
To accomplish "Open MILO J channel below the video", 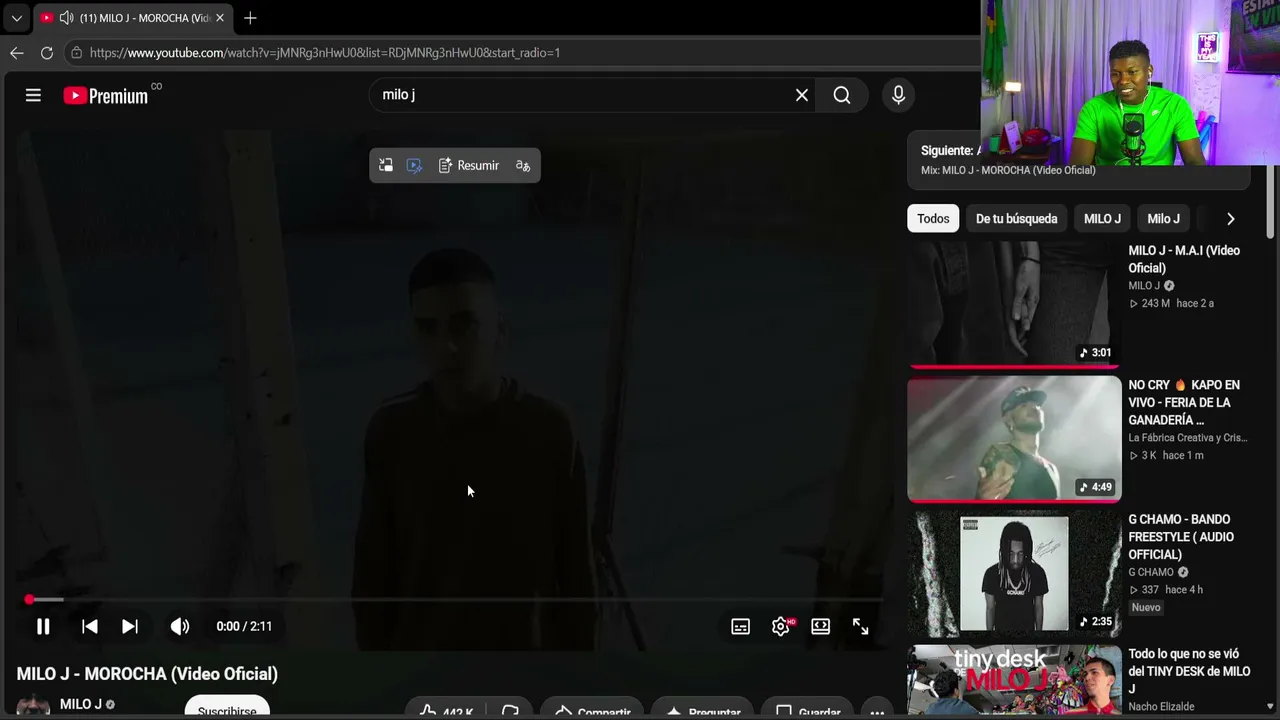I will click(x=81, y=704).
